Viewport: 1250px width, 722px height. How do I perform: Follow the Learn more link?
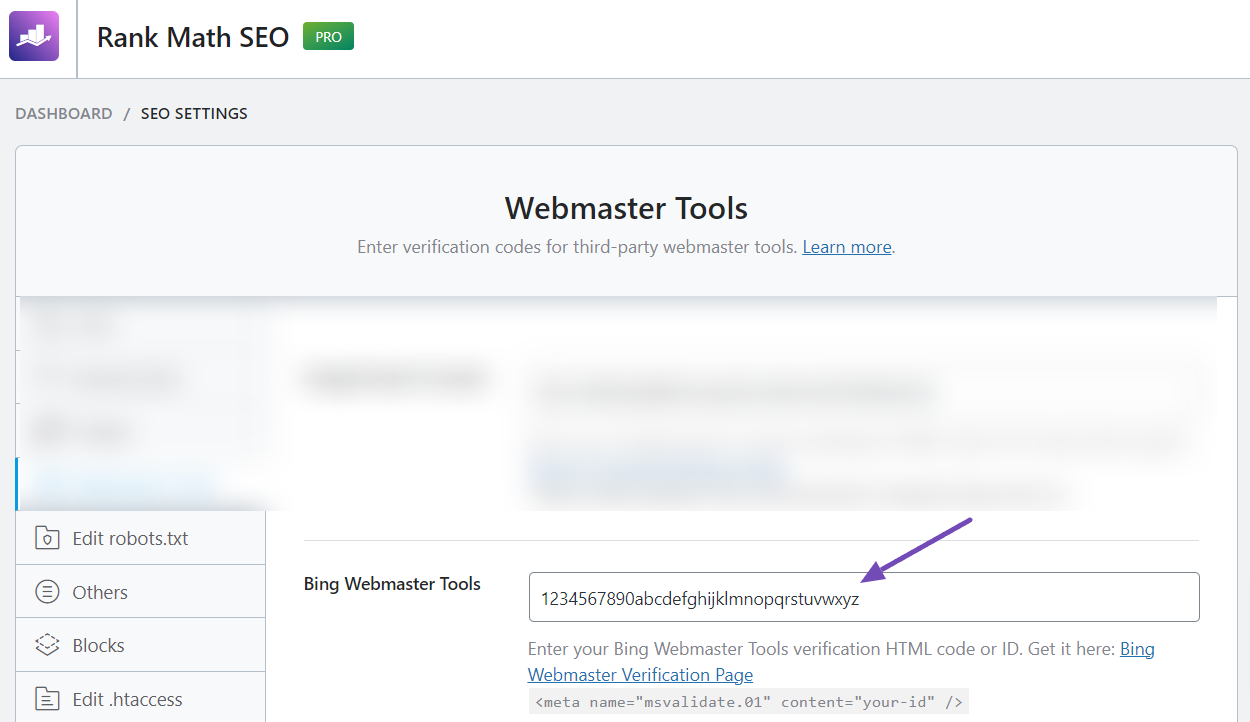(845, 246)
